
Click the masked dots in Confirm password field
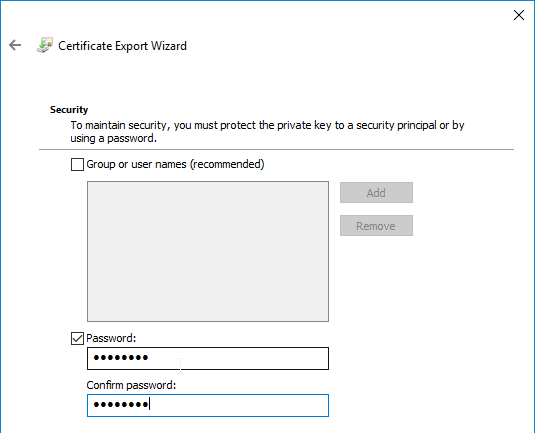(121, 405)
